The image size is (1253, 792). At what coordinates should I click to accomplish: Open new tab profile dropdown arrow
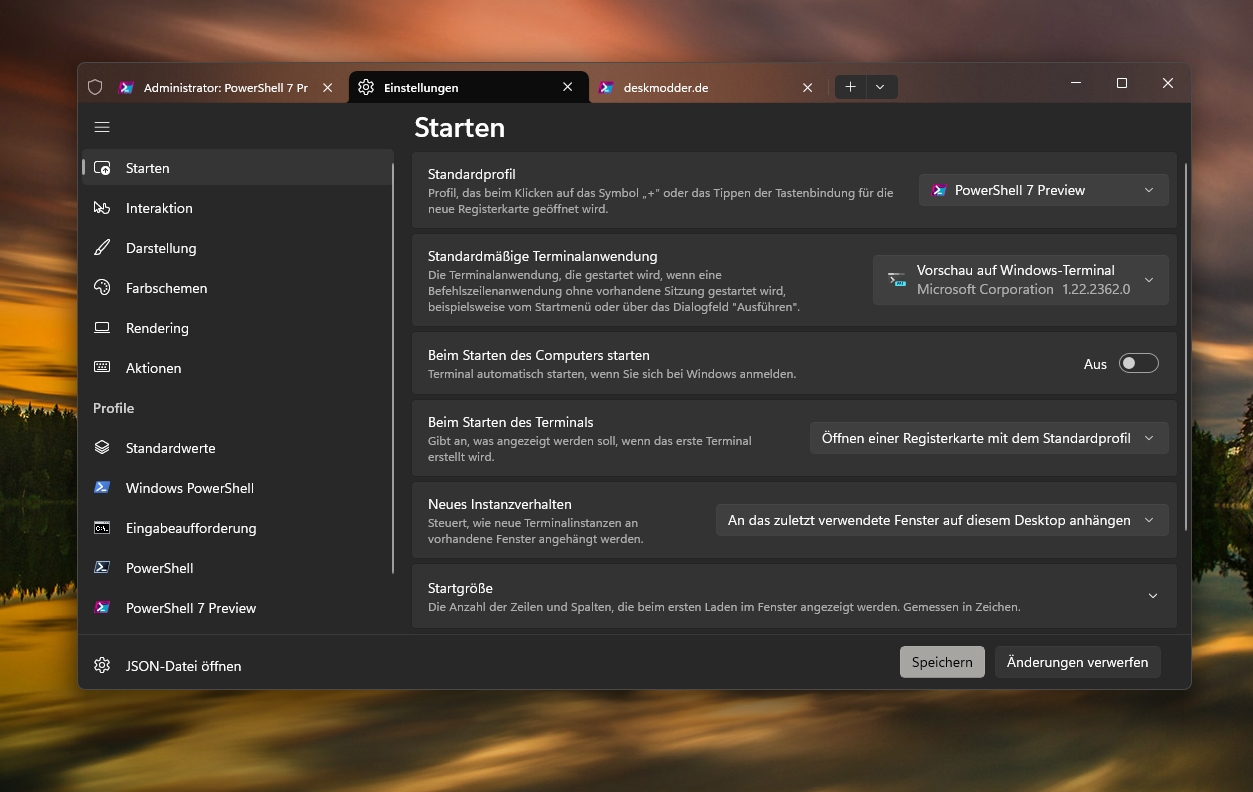click(880, 87)
